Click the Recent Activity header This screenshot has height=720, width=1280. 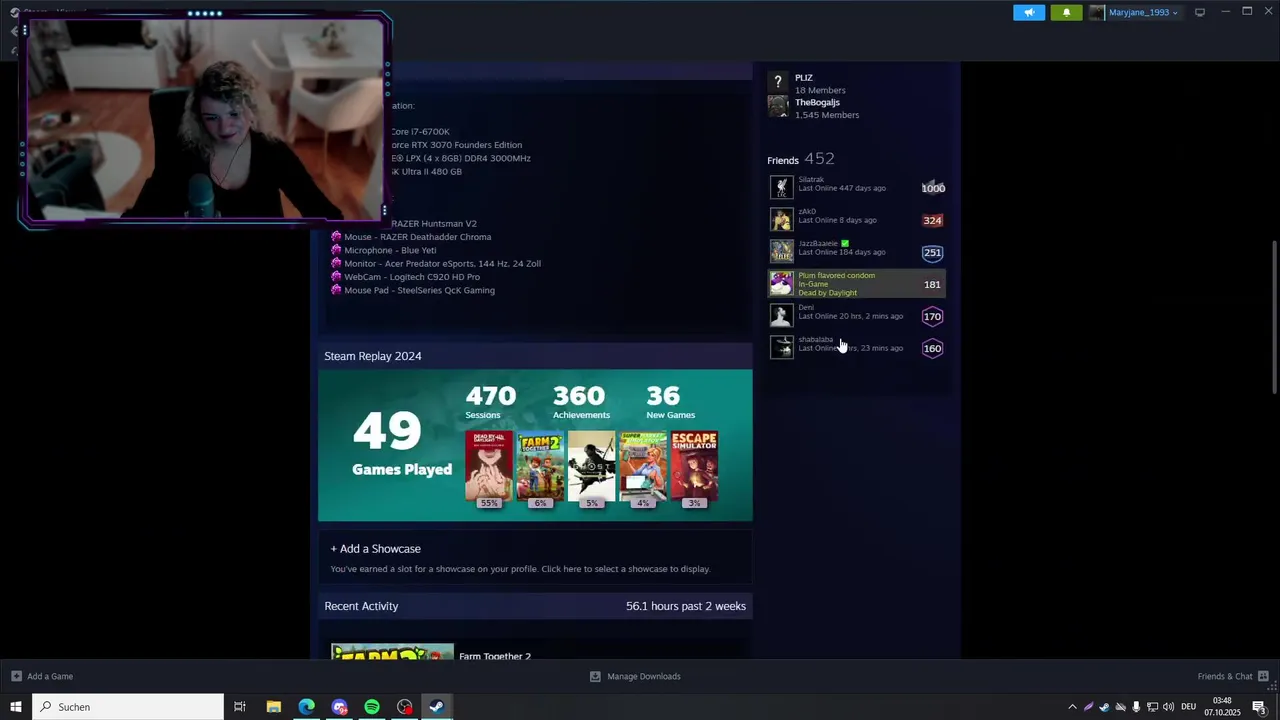pyautogui.click(x=361, y=606)
